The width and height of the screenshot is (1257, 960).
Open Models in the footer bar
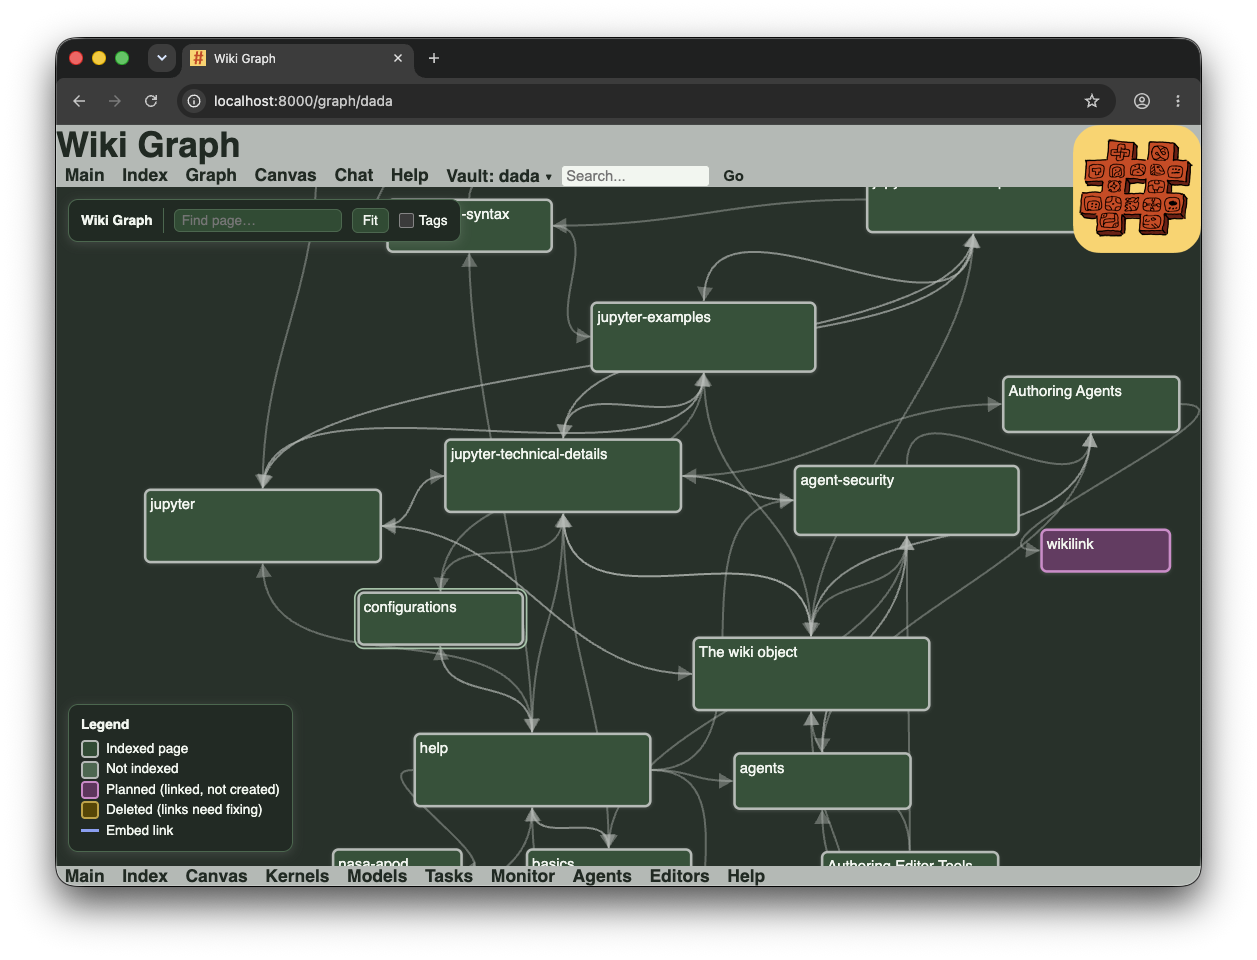377,876
